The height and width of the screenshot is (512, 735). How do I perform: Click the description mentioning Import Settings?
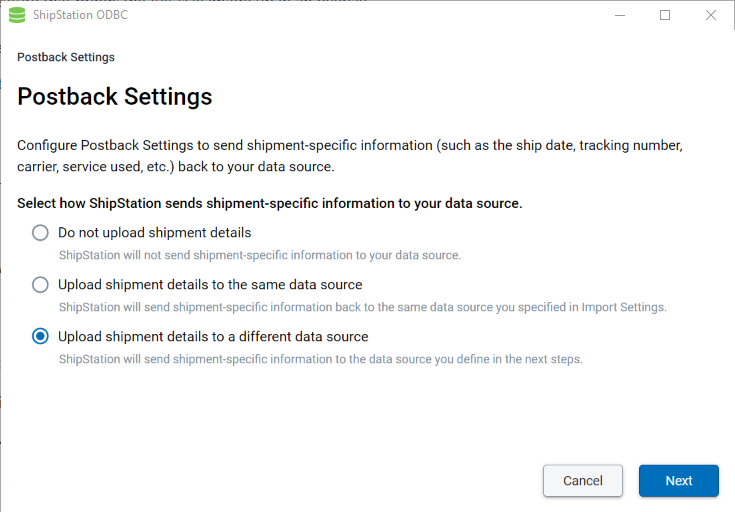click(x=363, y=307)
